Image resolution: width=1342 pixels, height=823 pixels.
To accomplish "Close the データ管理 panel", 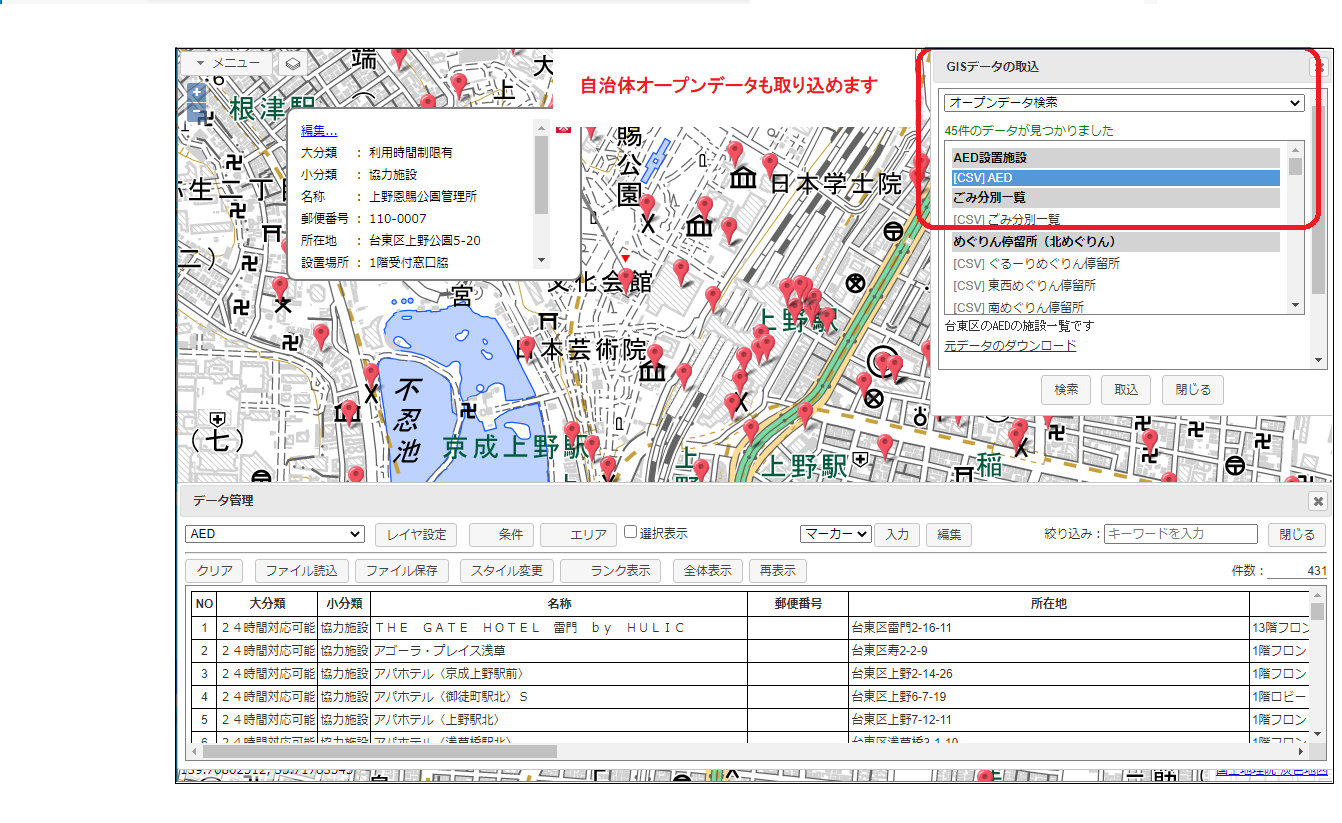I will click(1318, 501).
